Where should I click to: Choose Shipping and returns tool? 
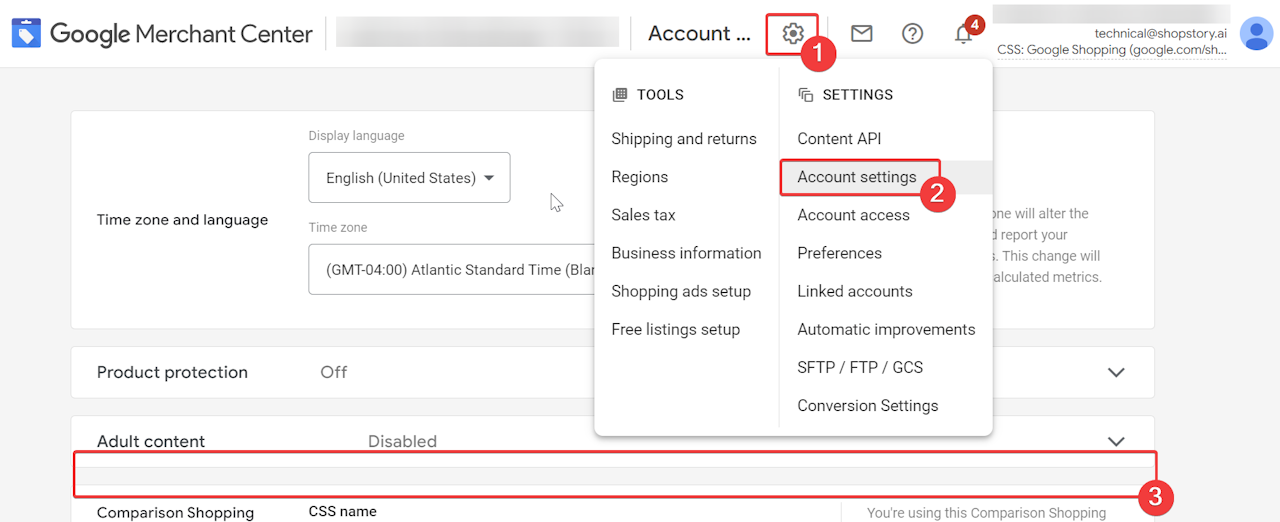[684, 139]
